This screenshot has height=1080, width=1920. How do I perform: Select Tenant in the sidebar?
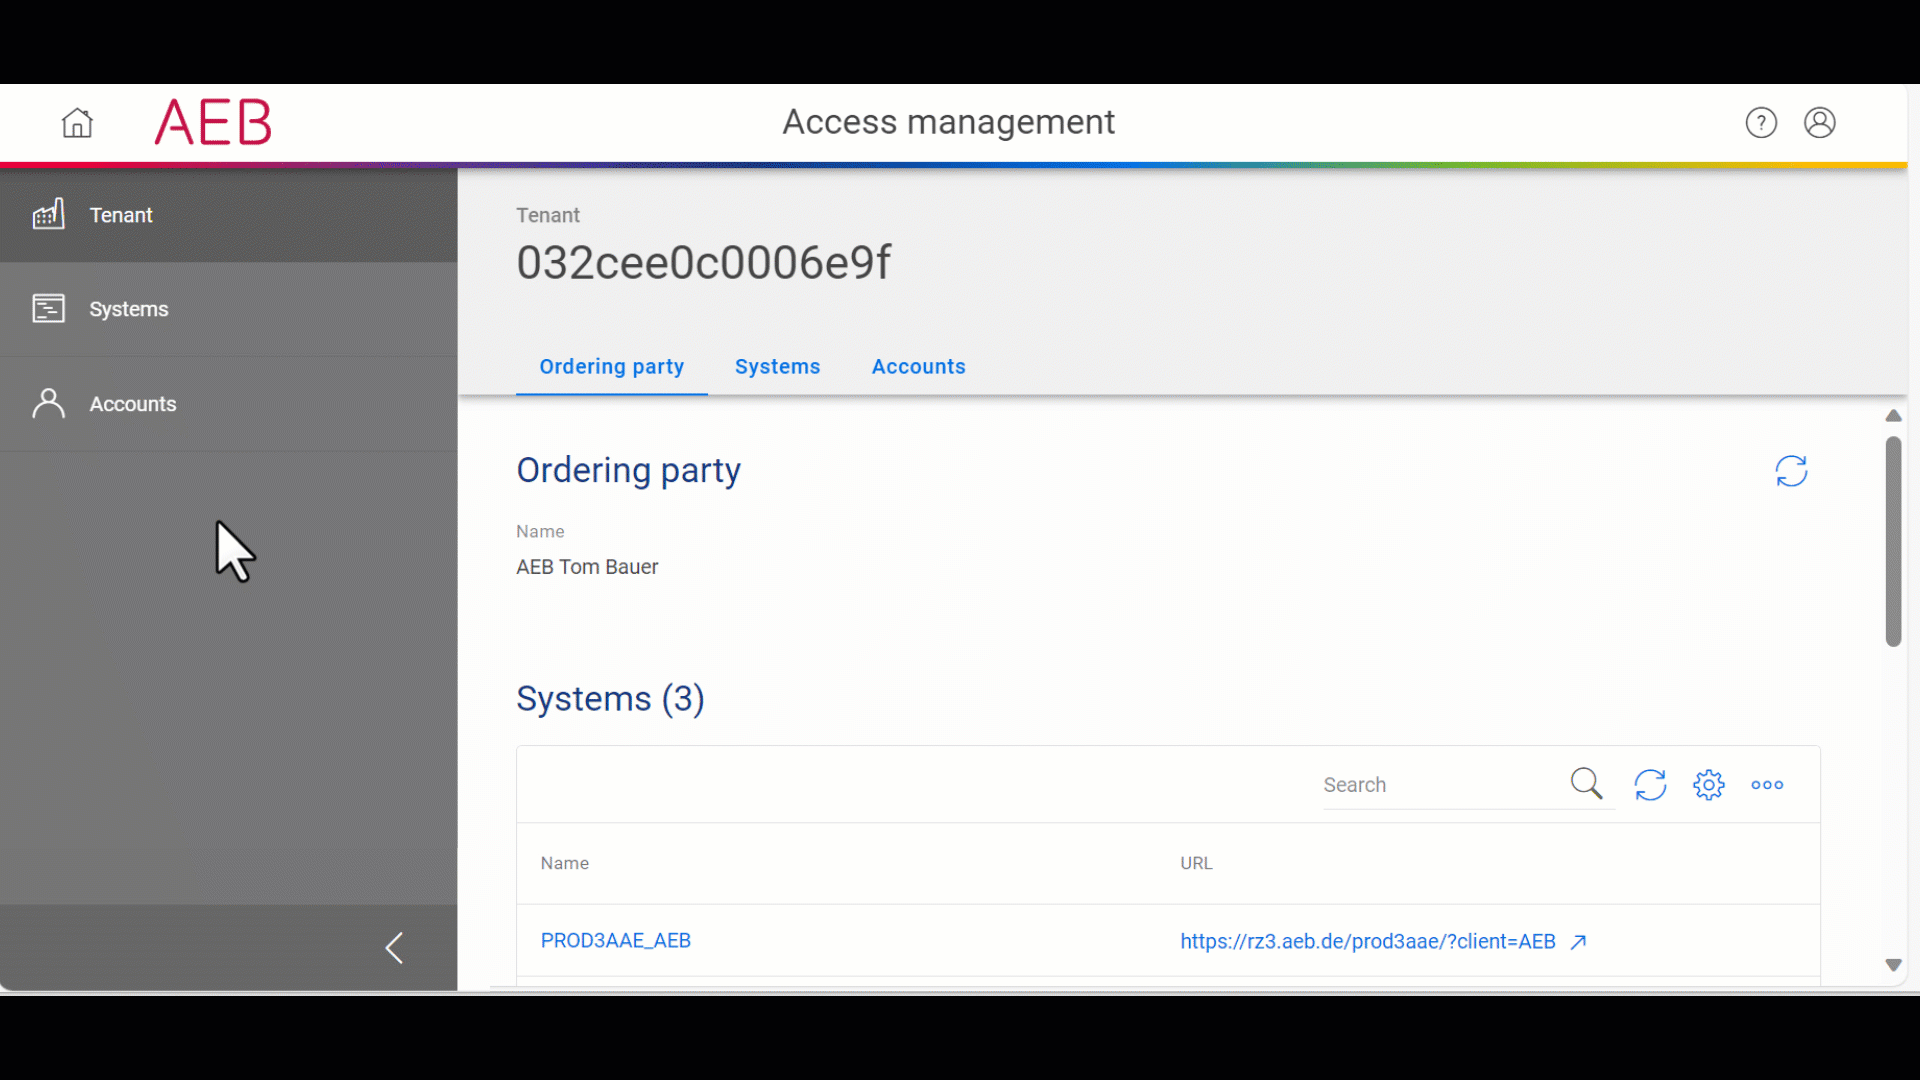point(121,215)
